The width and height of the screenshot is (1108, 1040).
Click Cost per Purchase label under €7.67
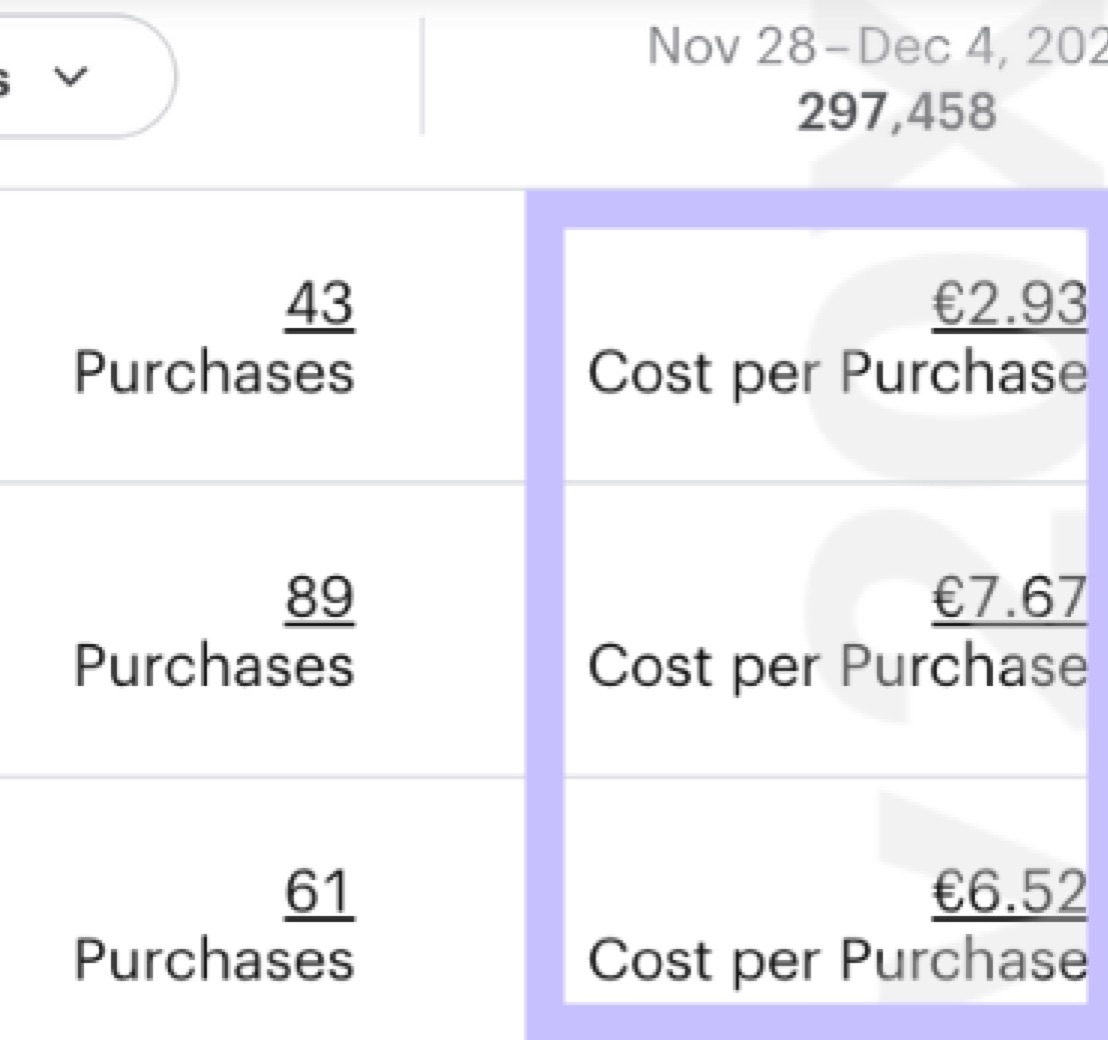pyautogui.click(x=836, y=667)
